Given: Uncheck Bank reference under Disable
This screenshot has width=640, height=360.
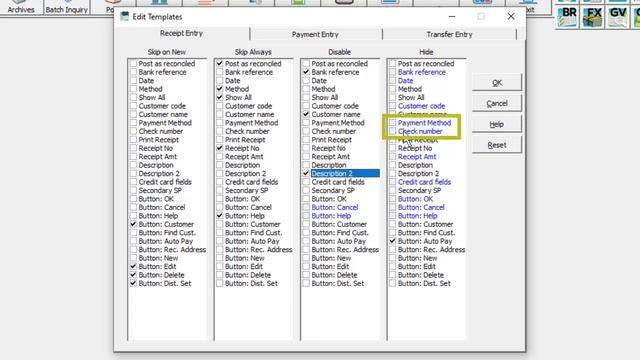Looking at the screenshot, I should click(x=306, y=72).
